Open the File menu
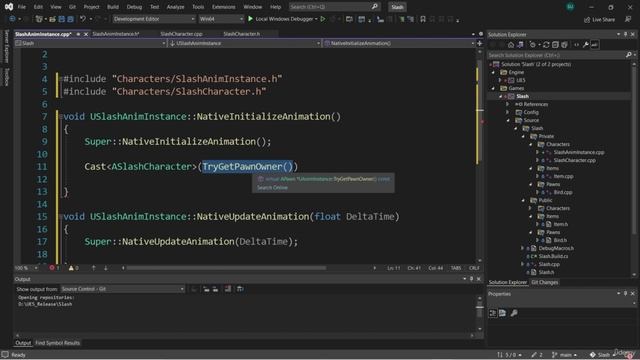 tap(22, 7)
